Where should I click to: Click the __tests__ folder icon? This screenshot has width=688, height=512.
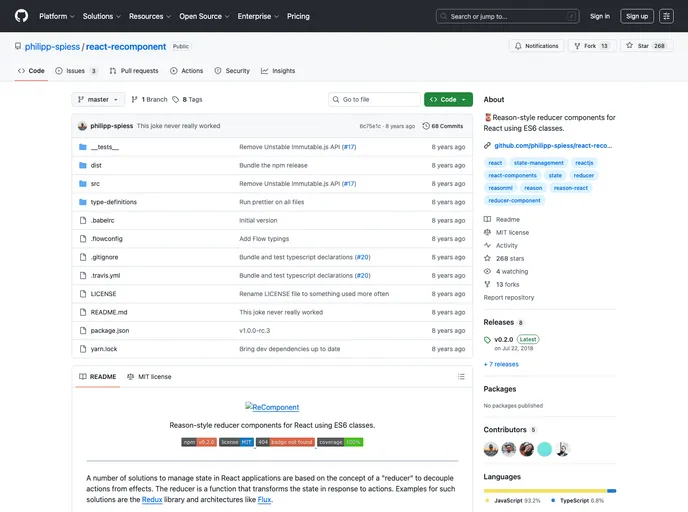[82, 147]
